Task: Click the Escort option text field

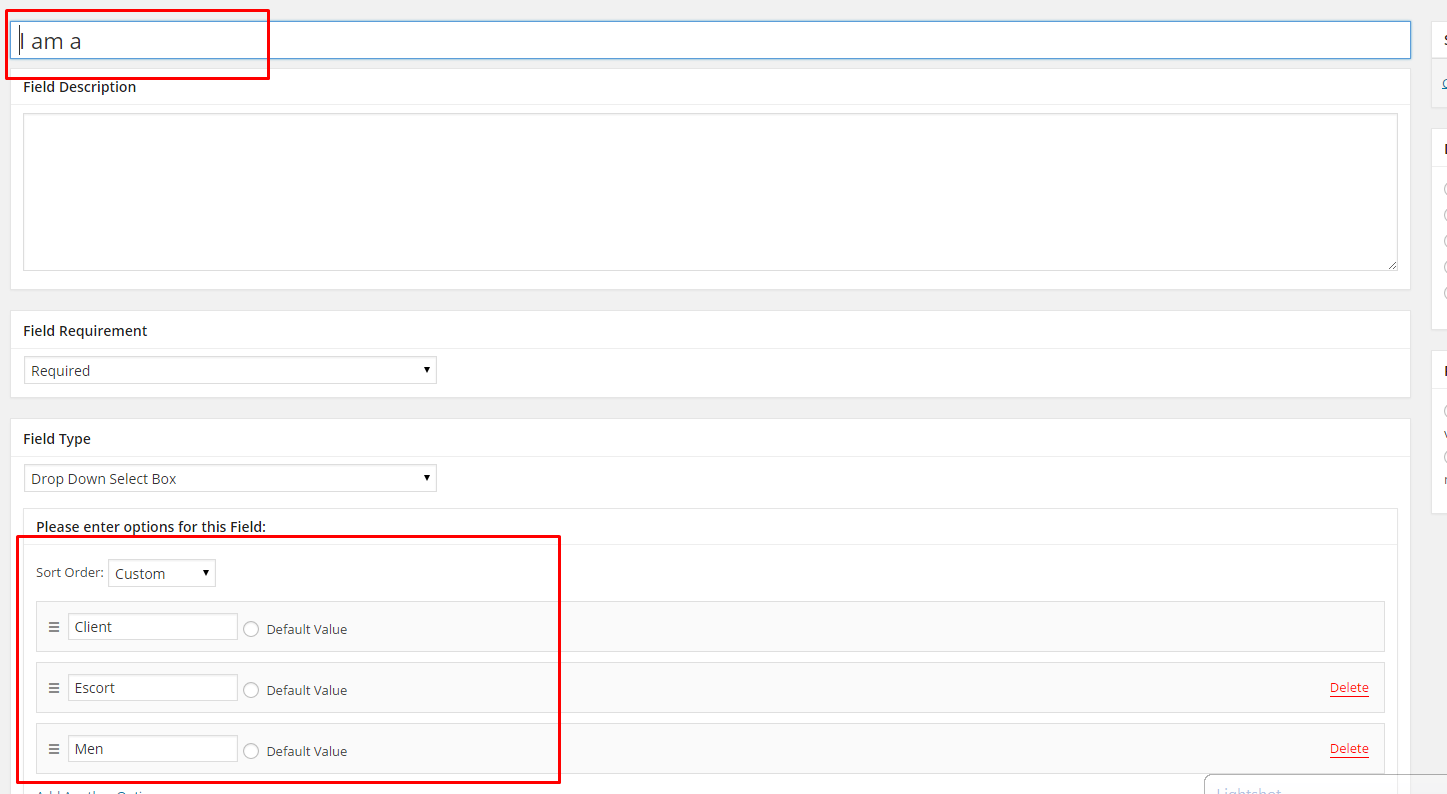Action: click(152, 688)
